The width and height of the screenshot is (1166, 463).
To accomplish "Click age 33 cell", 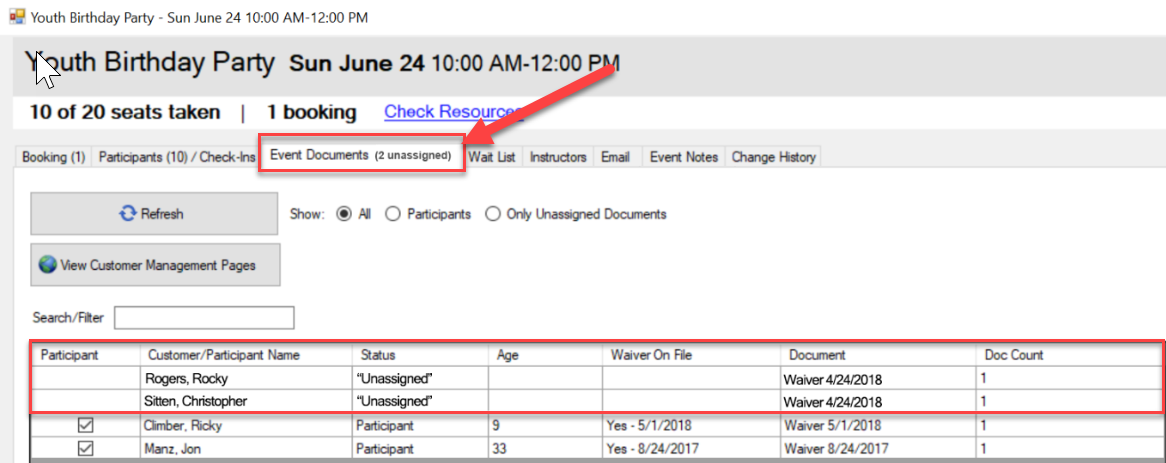I will [545, 448].
